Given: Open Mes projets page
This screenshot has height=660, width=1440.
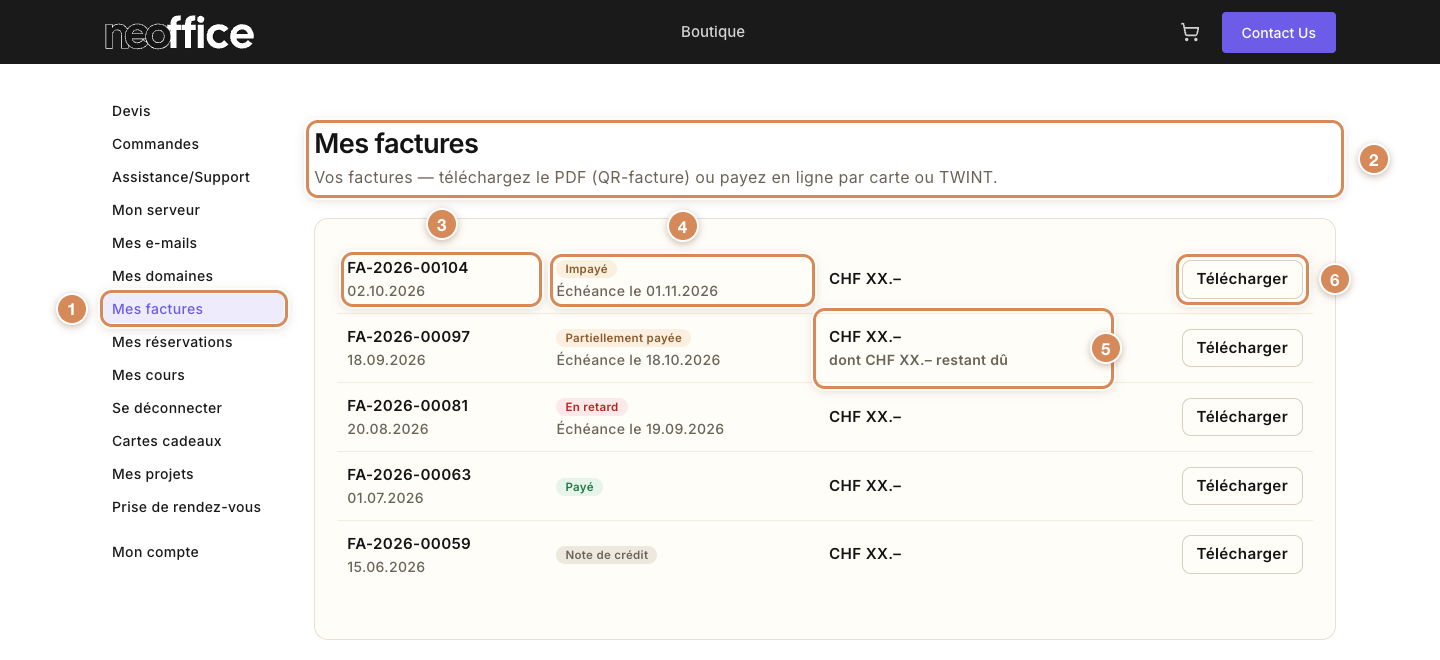Looking at the screenshot, I should click(x=153, y=474).
